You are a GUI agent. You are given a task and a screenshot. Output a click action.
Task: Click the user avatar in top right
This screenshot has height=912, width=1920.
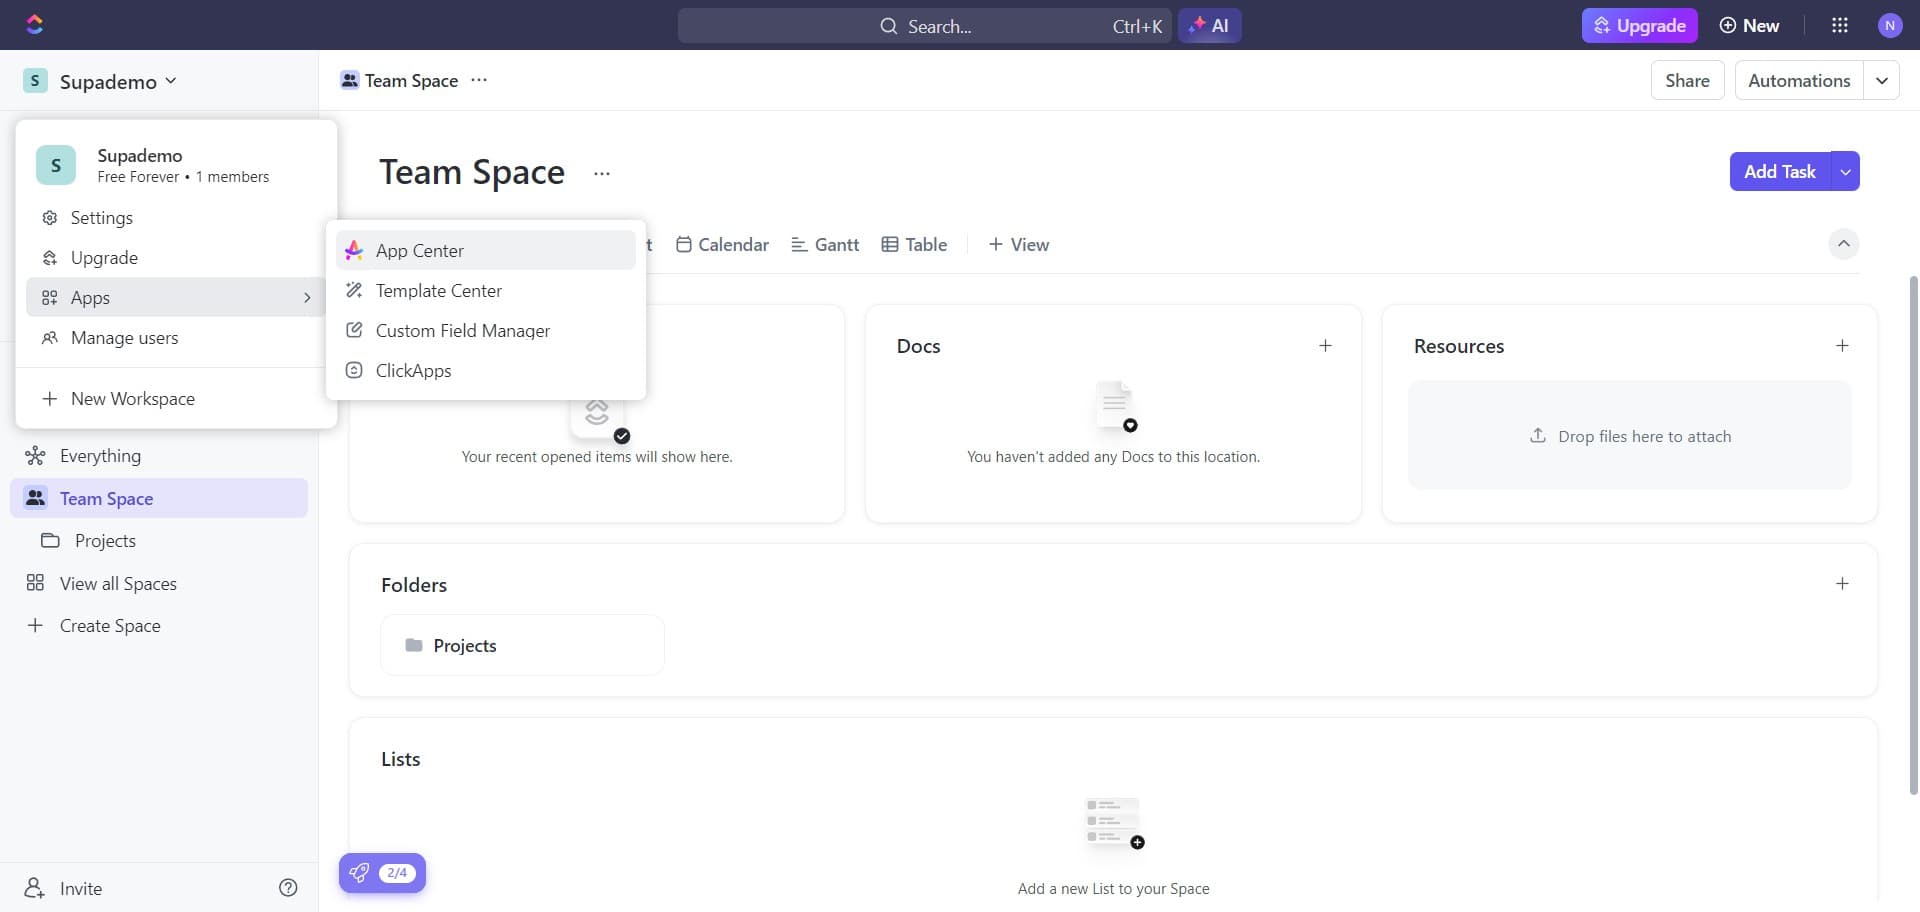click(1889, 26)
